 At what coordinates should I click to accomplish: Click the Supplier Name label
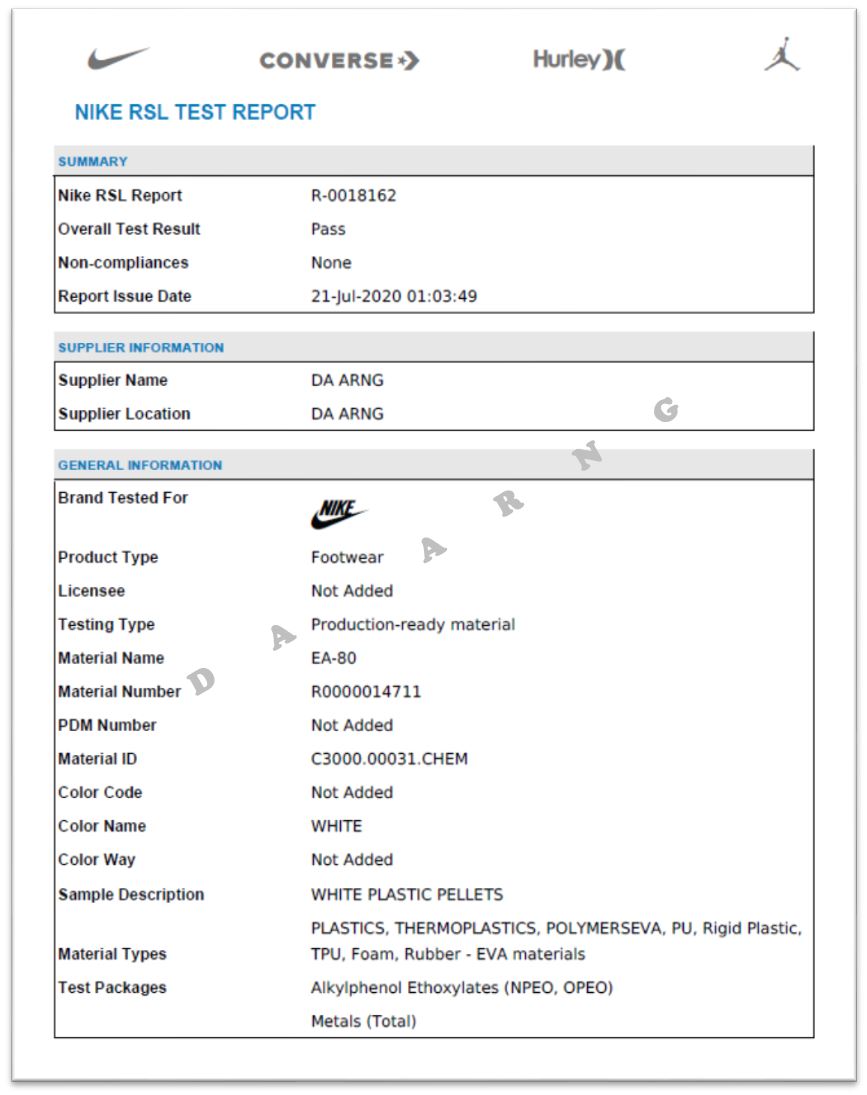tap(113, 380)
